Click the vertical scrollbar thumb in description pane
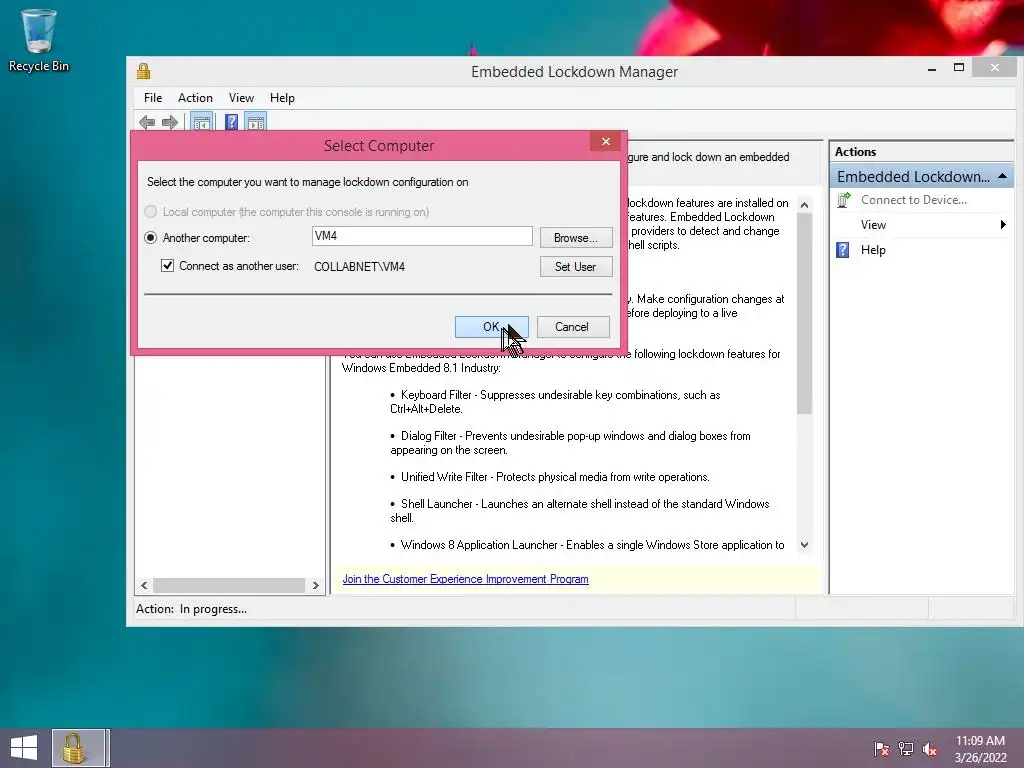The width and height of the screenshot is (1024, 768). 805,313
